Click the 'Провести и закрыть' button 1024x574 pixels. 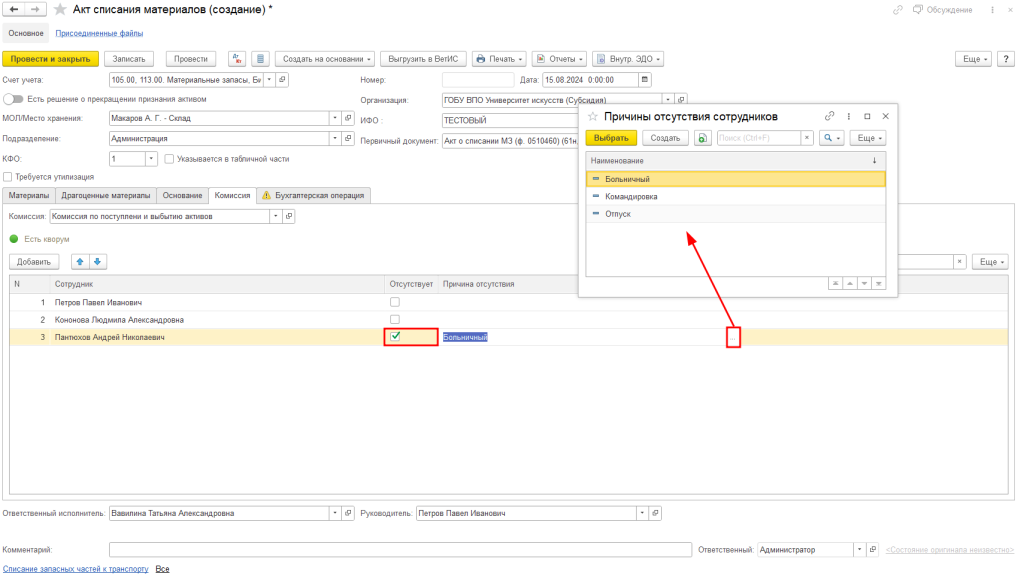[51, 59]
